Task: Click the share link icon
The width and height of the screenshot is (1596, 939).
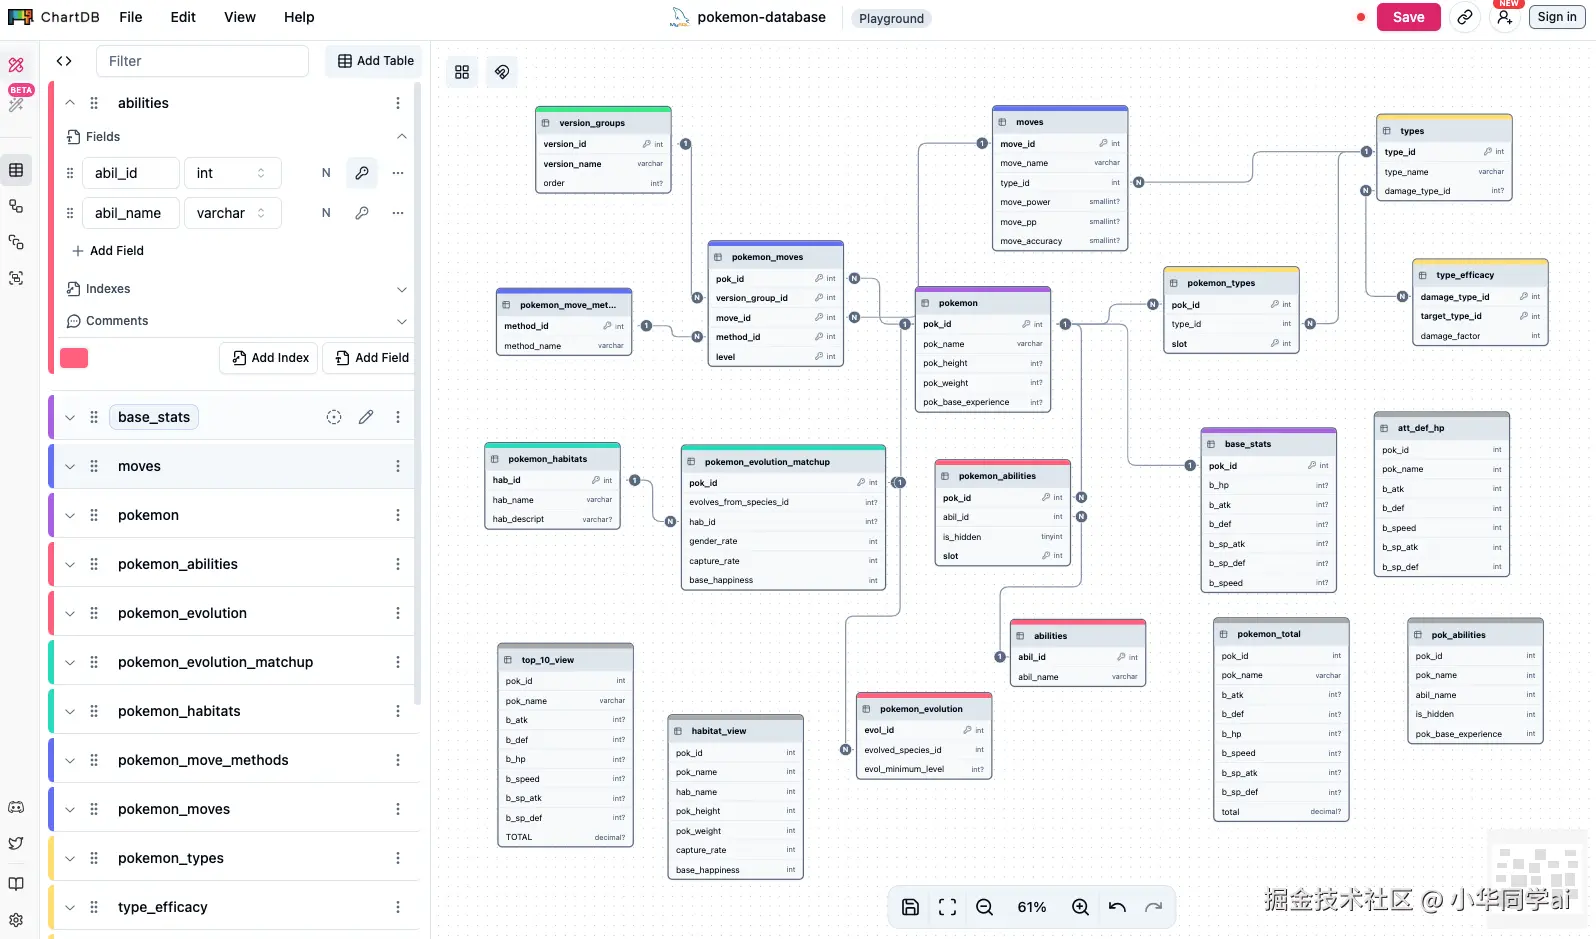Action: [1465, 17]
